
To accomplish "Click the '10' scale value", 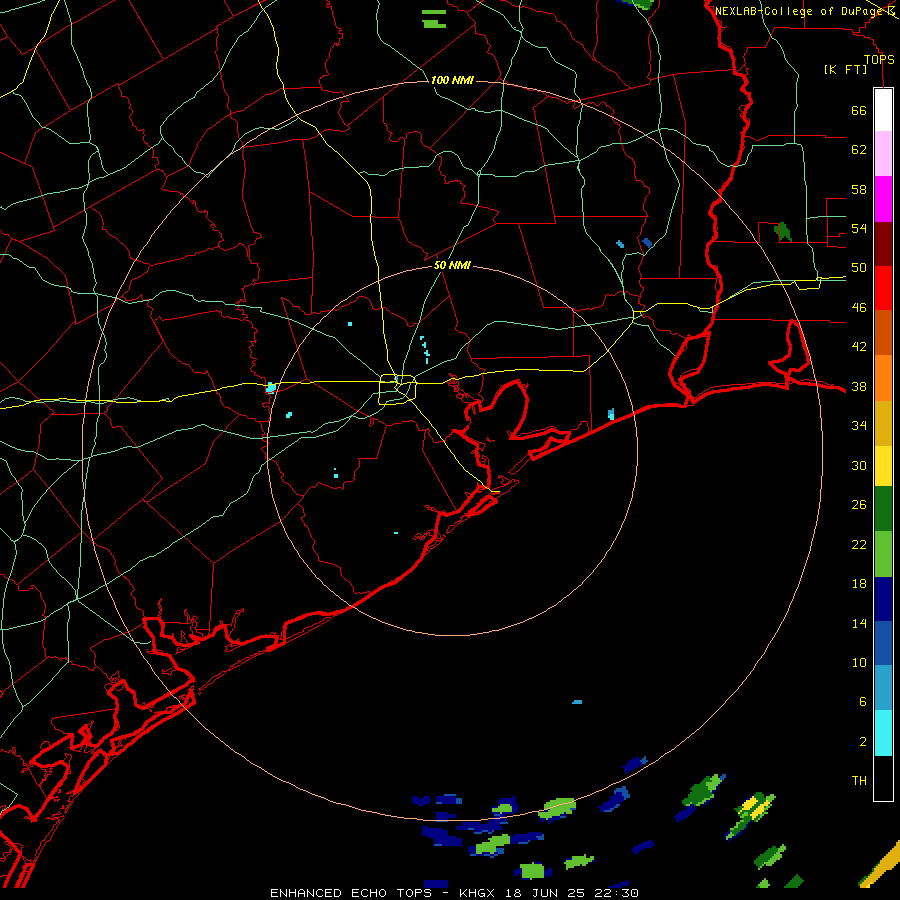I will coord(859,663).
